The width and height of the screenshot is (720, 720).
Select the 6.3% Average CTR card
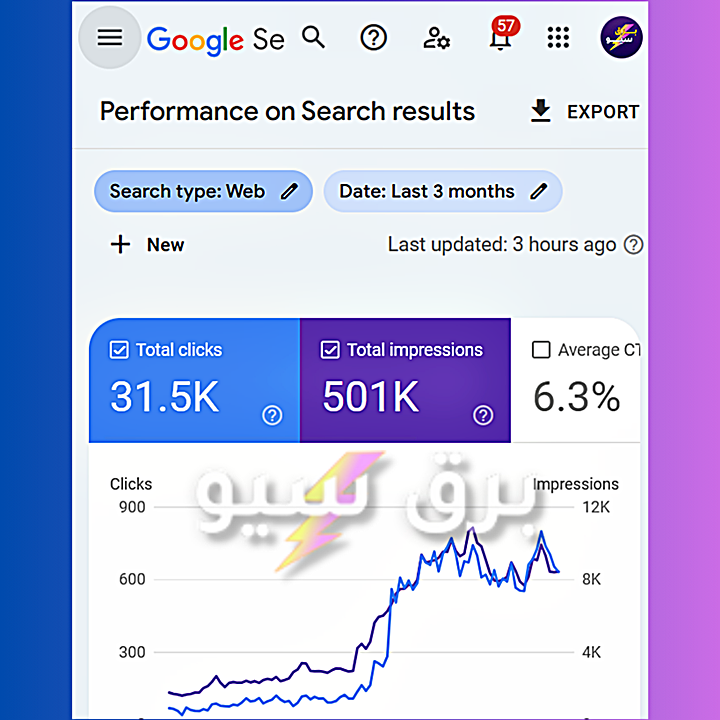(576, 397)
